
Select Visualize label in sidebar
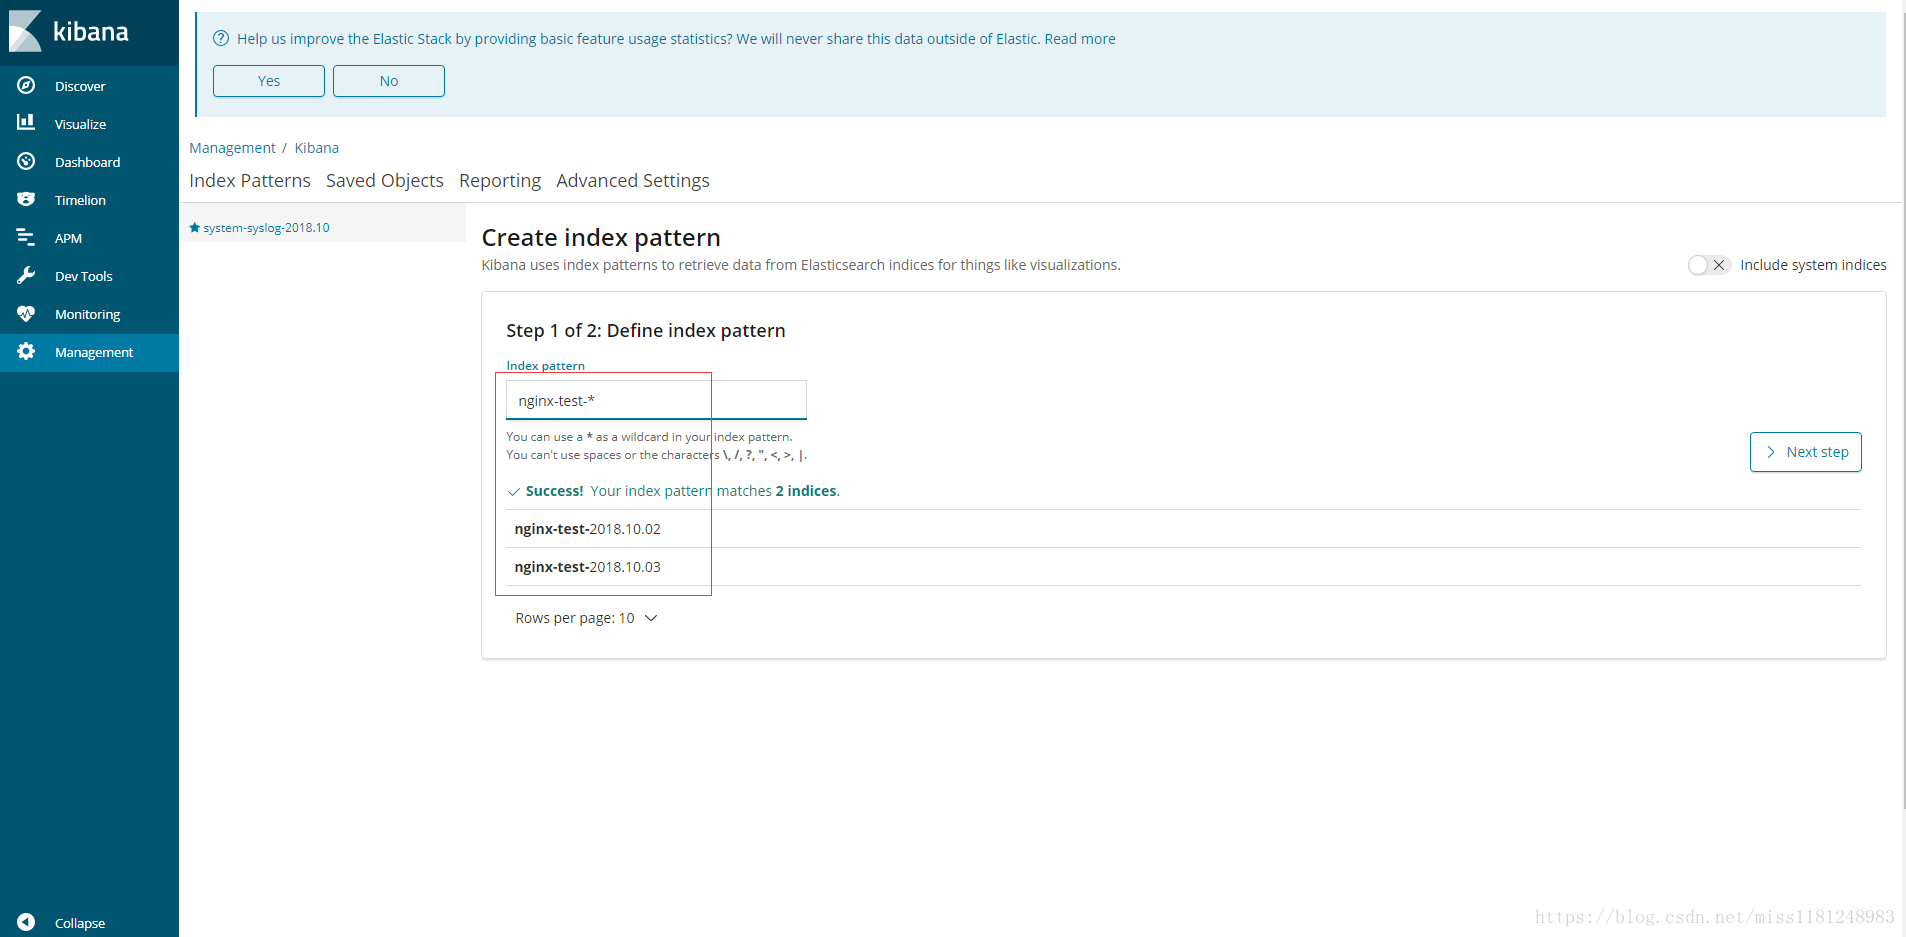(x=80, y=124)
